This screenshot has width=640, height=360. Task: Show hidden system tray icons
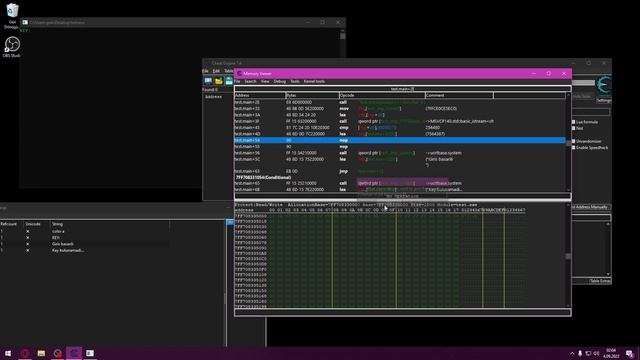click(x=572, y=353)
